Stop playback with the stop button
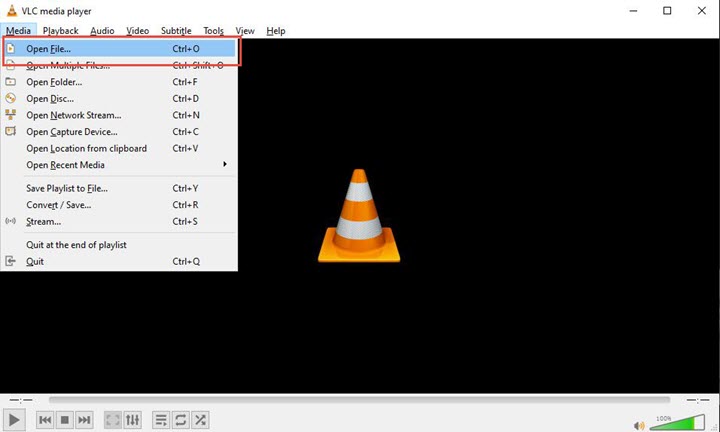This screenshot has width=720, height=432. point(65,420)
